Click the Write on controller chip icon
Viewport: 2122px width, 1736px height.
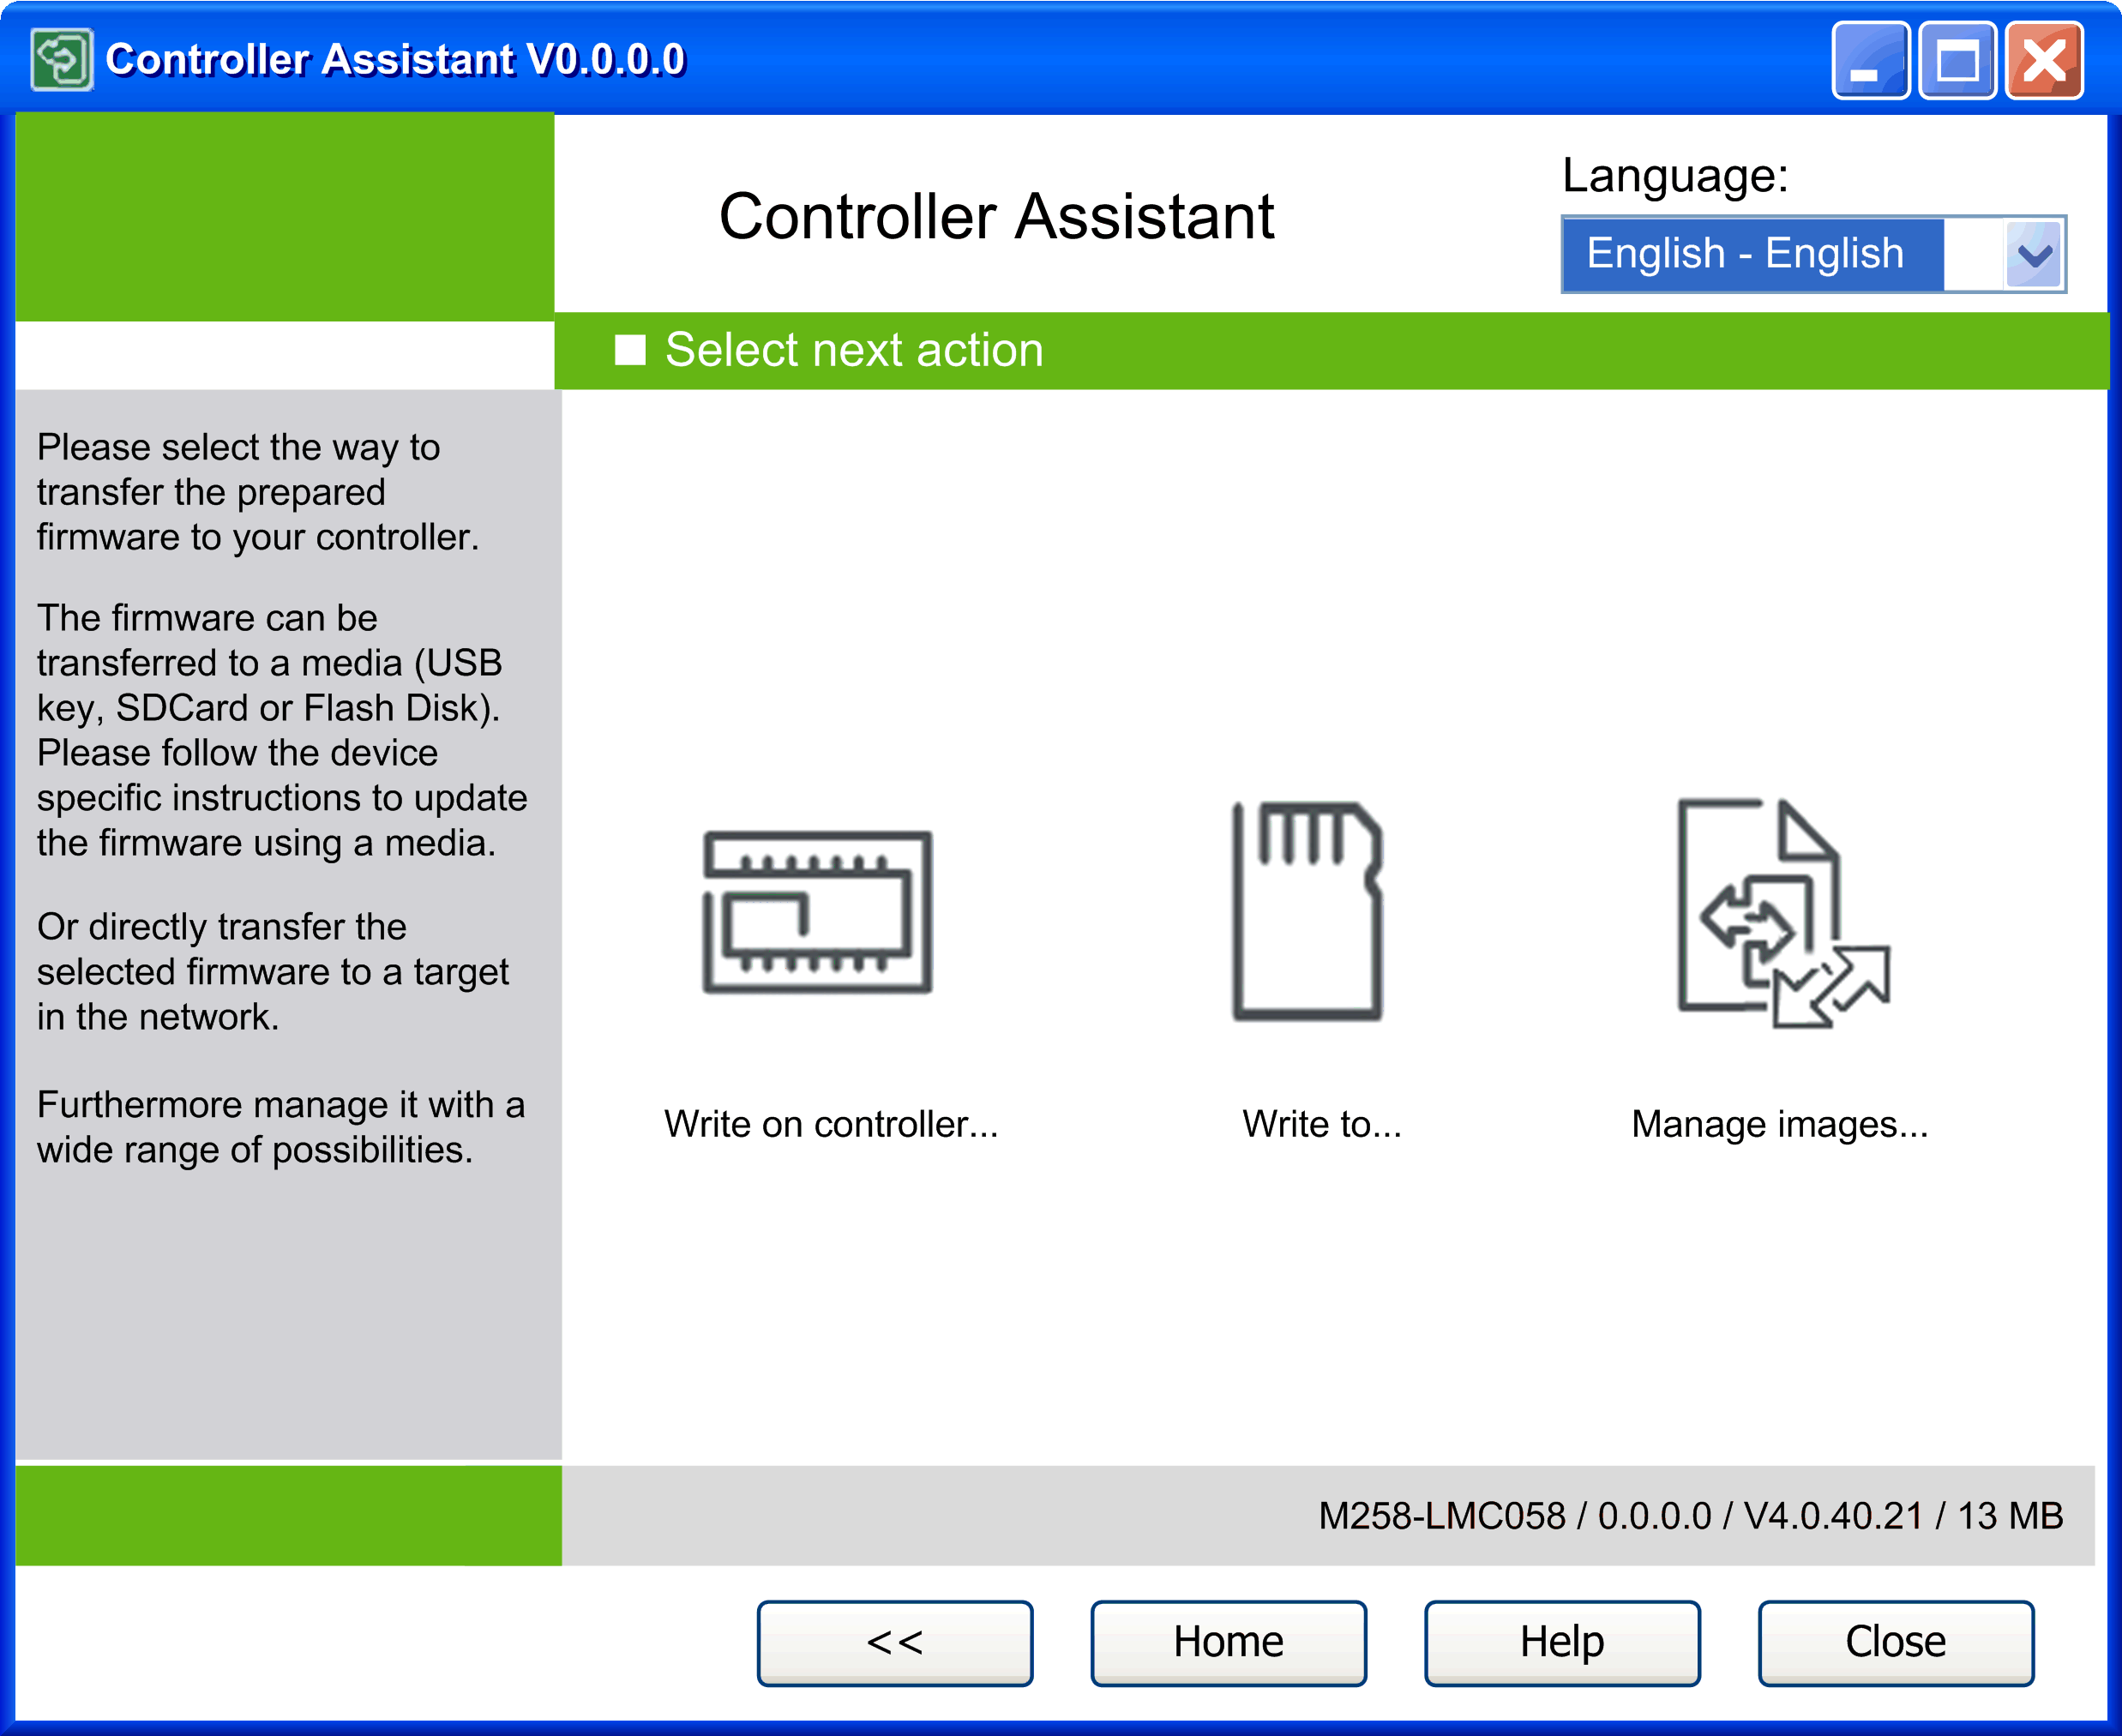pos(817,912)
